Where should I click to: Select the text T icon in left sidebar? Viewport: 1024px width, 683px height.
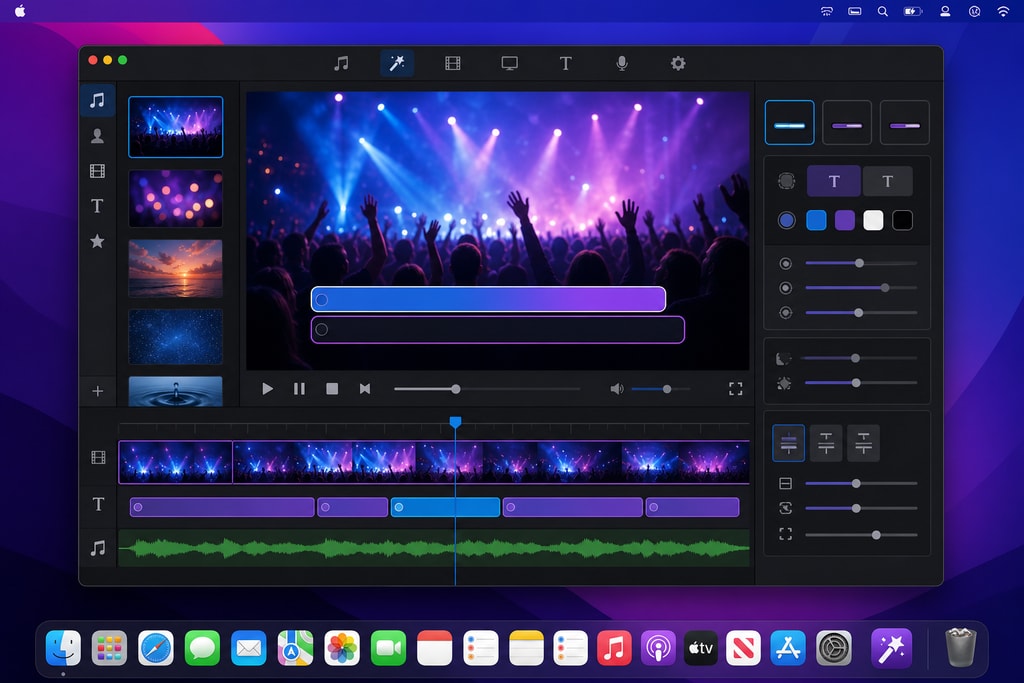(97, 206)
